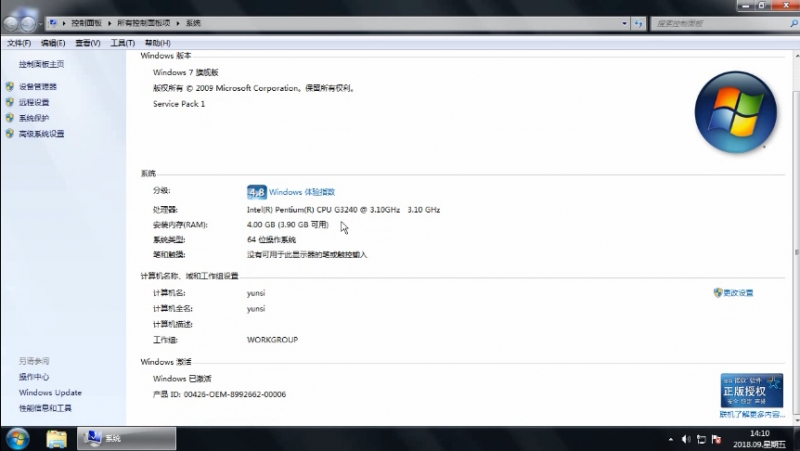
Task: Open 设备管理器 link
Action: pyautogui.click(x=38, y=87)
